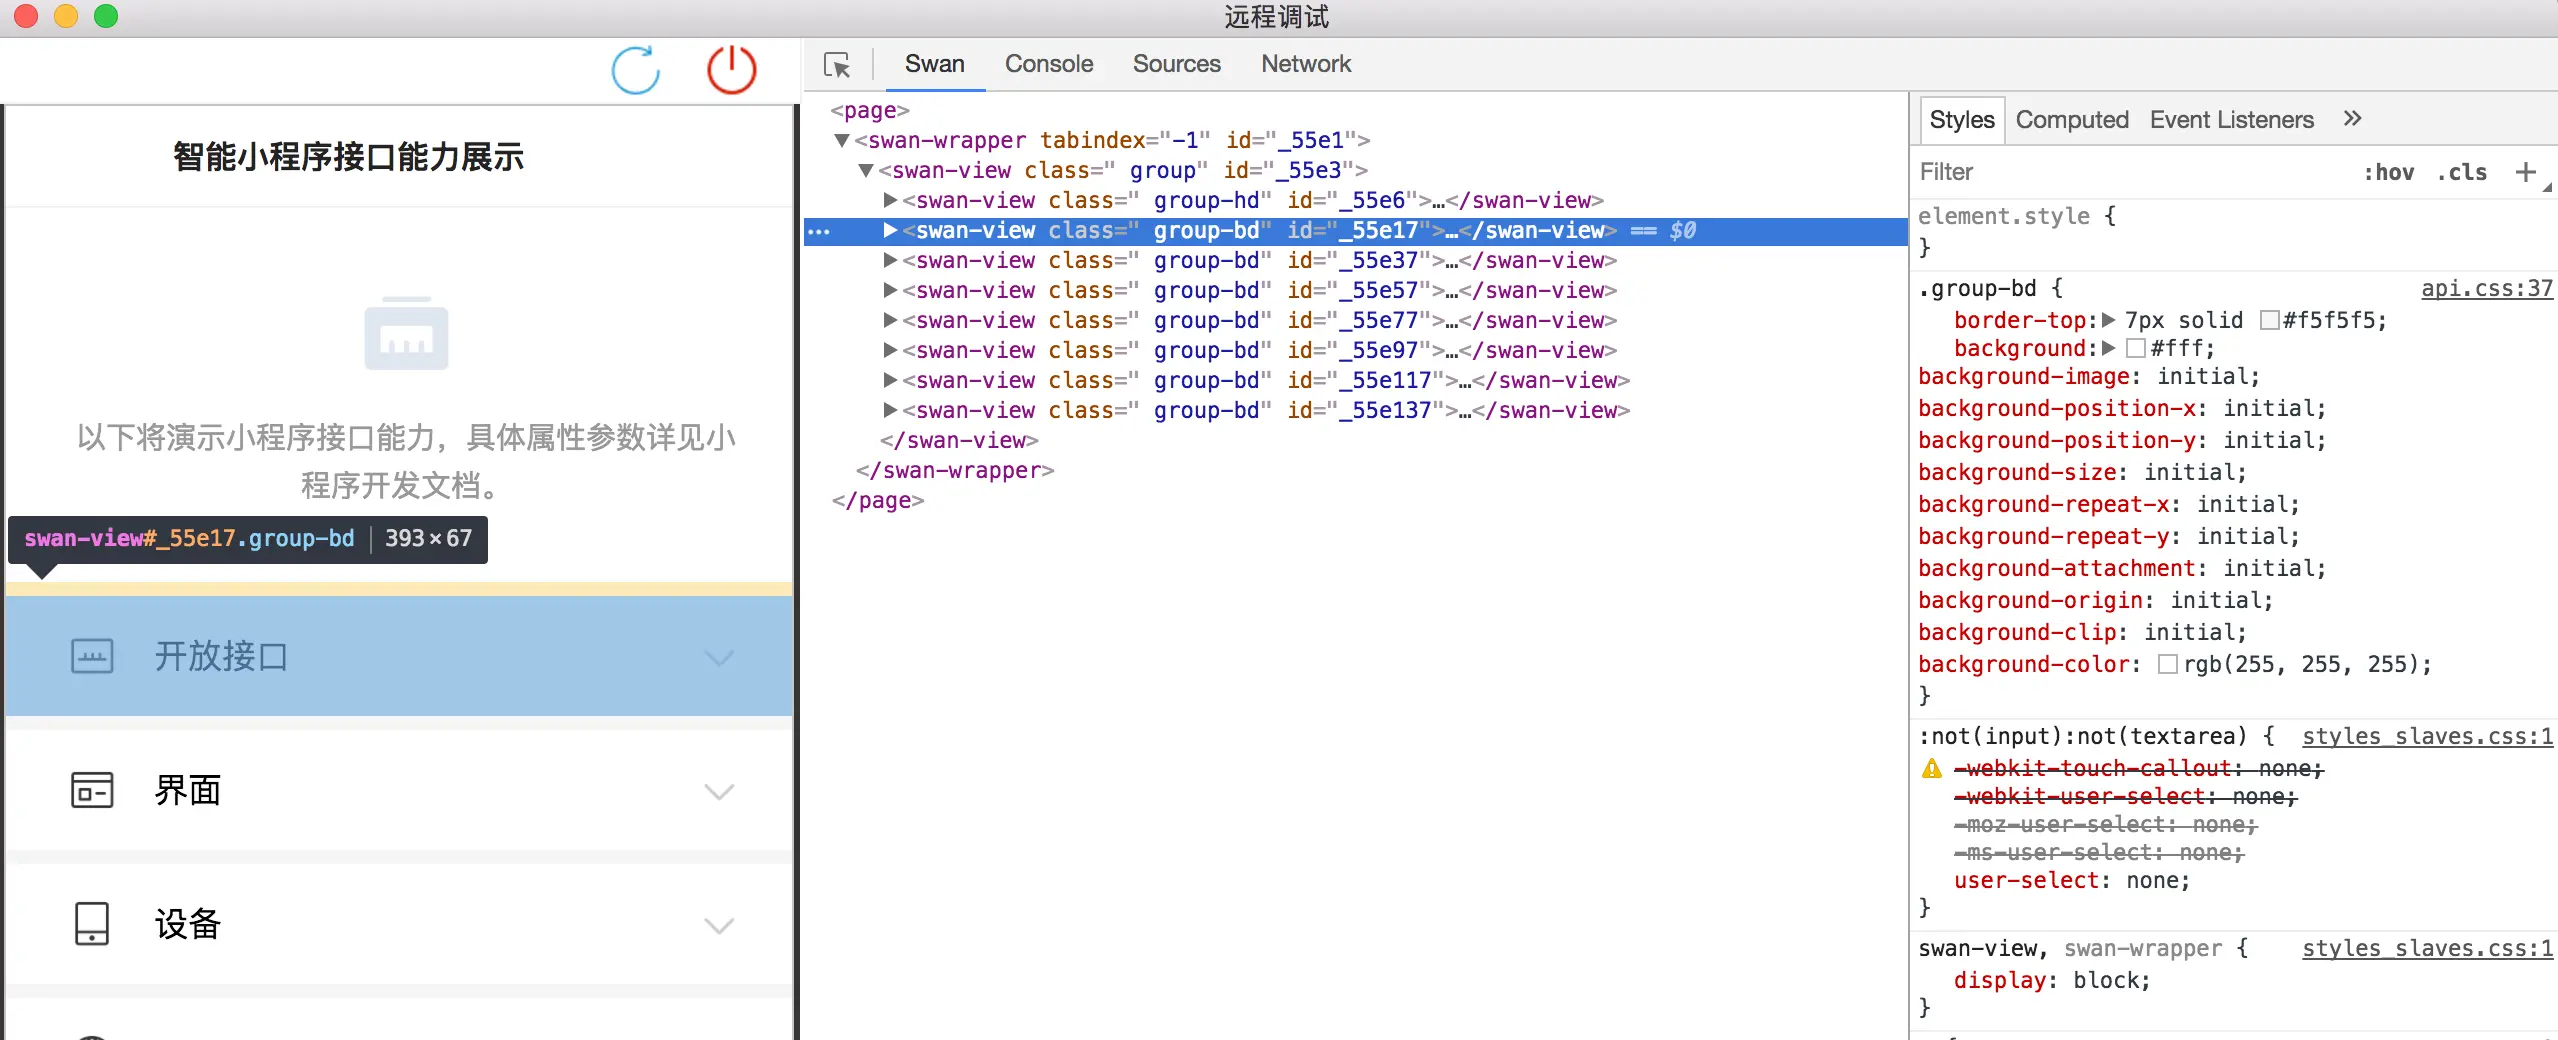
Task: Expand background shorthand triangle
Action: [x=2109, y=348]
